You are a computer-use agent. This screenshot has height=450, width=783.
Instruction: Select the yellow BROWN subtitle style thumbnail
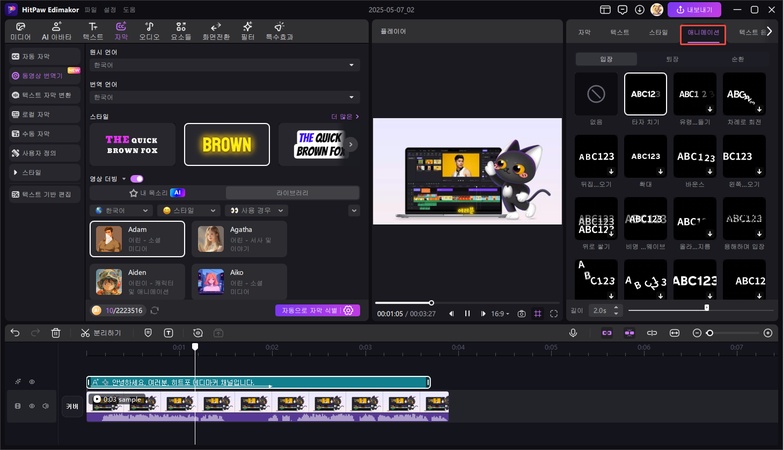pyautogui.click(x=227, y=144)
